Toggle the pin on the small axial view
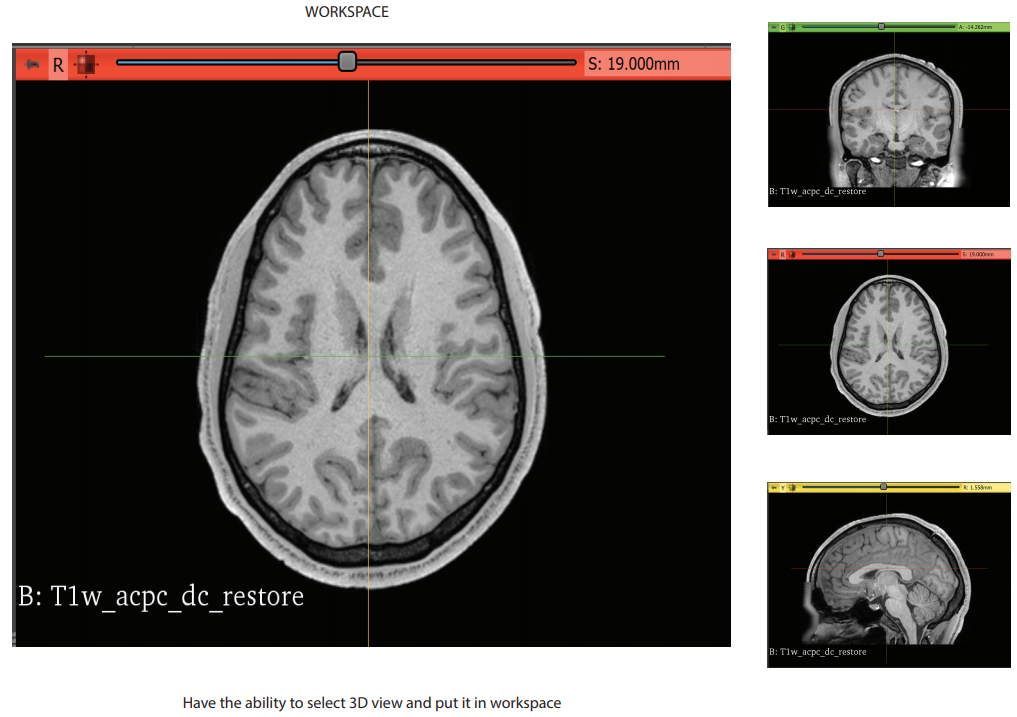Viewport: 1017px width, 717px height. click(x=774, y=255)
